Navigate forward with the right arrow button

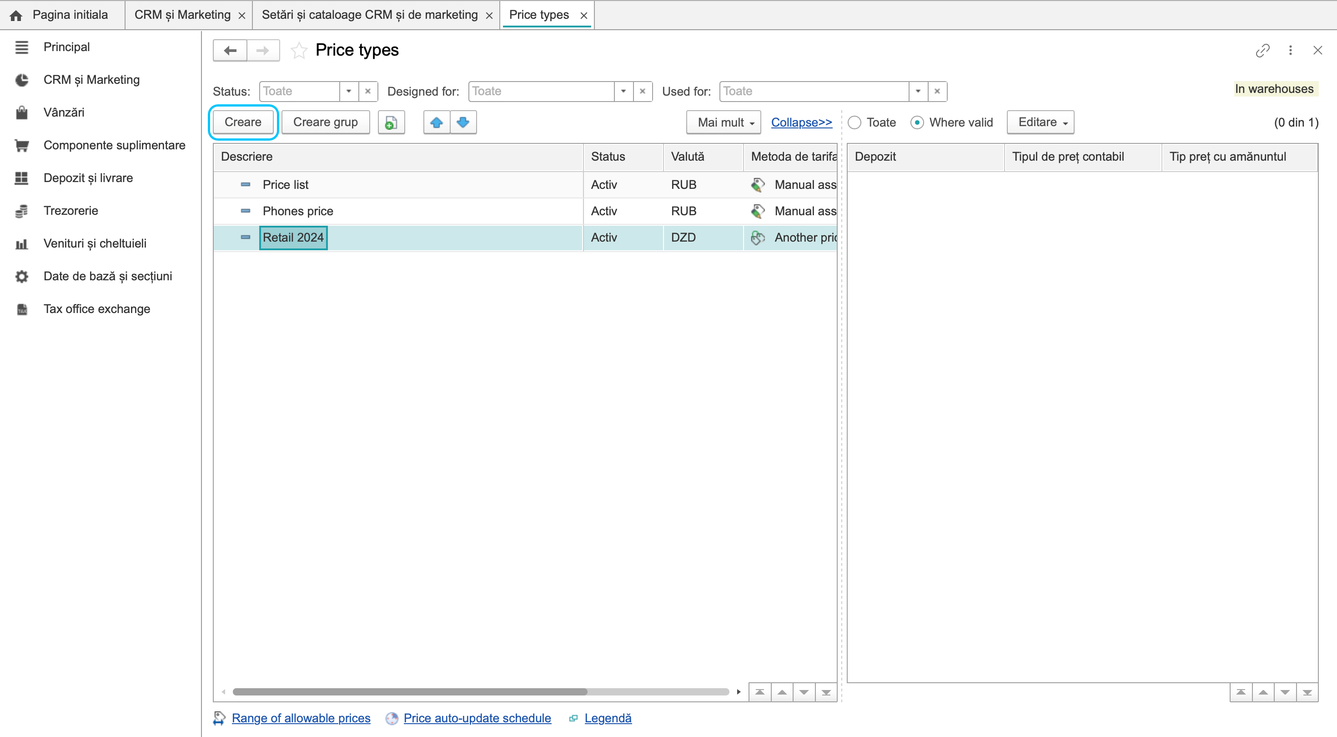(x=263, y=50)
